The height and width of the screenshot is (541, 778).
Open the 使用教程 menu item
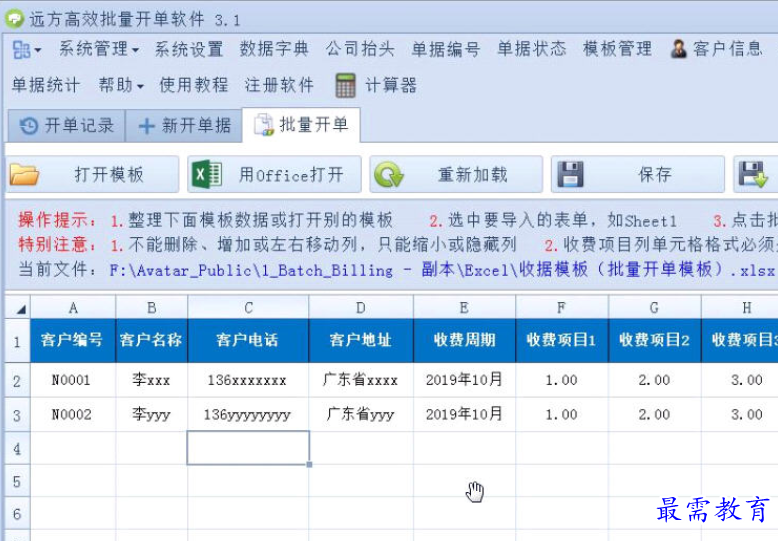point(194,85)
